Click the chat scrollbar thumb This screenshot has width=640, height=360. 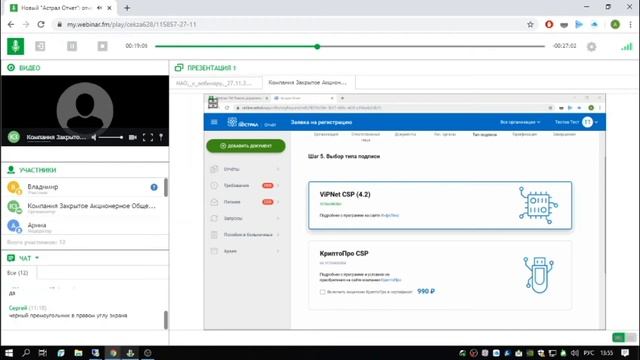(166, 320)
